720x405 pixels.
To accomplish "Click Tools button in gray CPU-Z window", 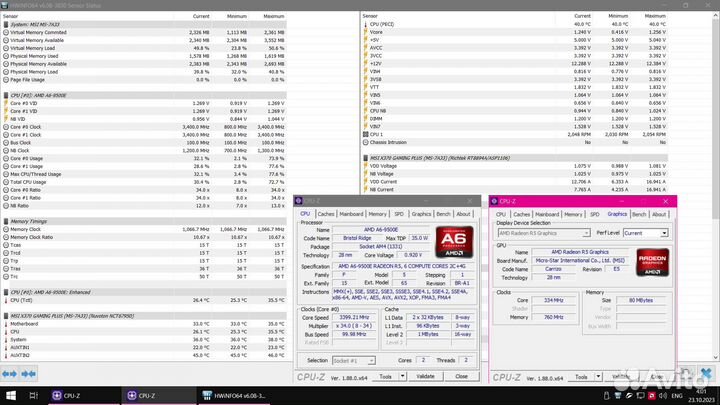I will pos(385,376).
